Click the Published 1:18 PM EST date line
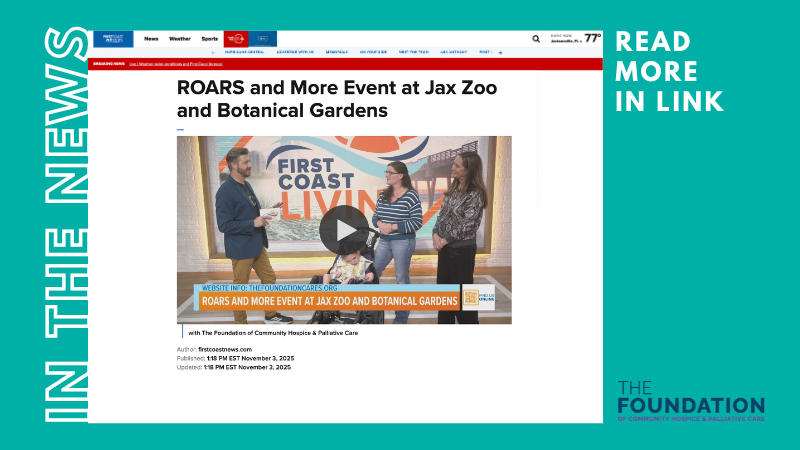The width and height of the screenshot is (800, 450). 235,358
